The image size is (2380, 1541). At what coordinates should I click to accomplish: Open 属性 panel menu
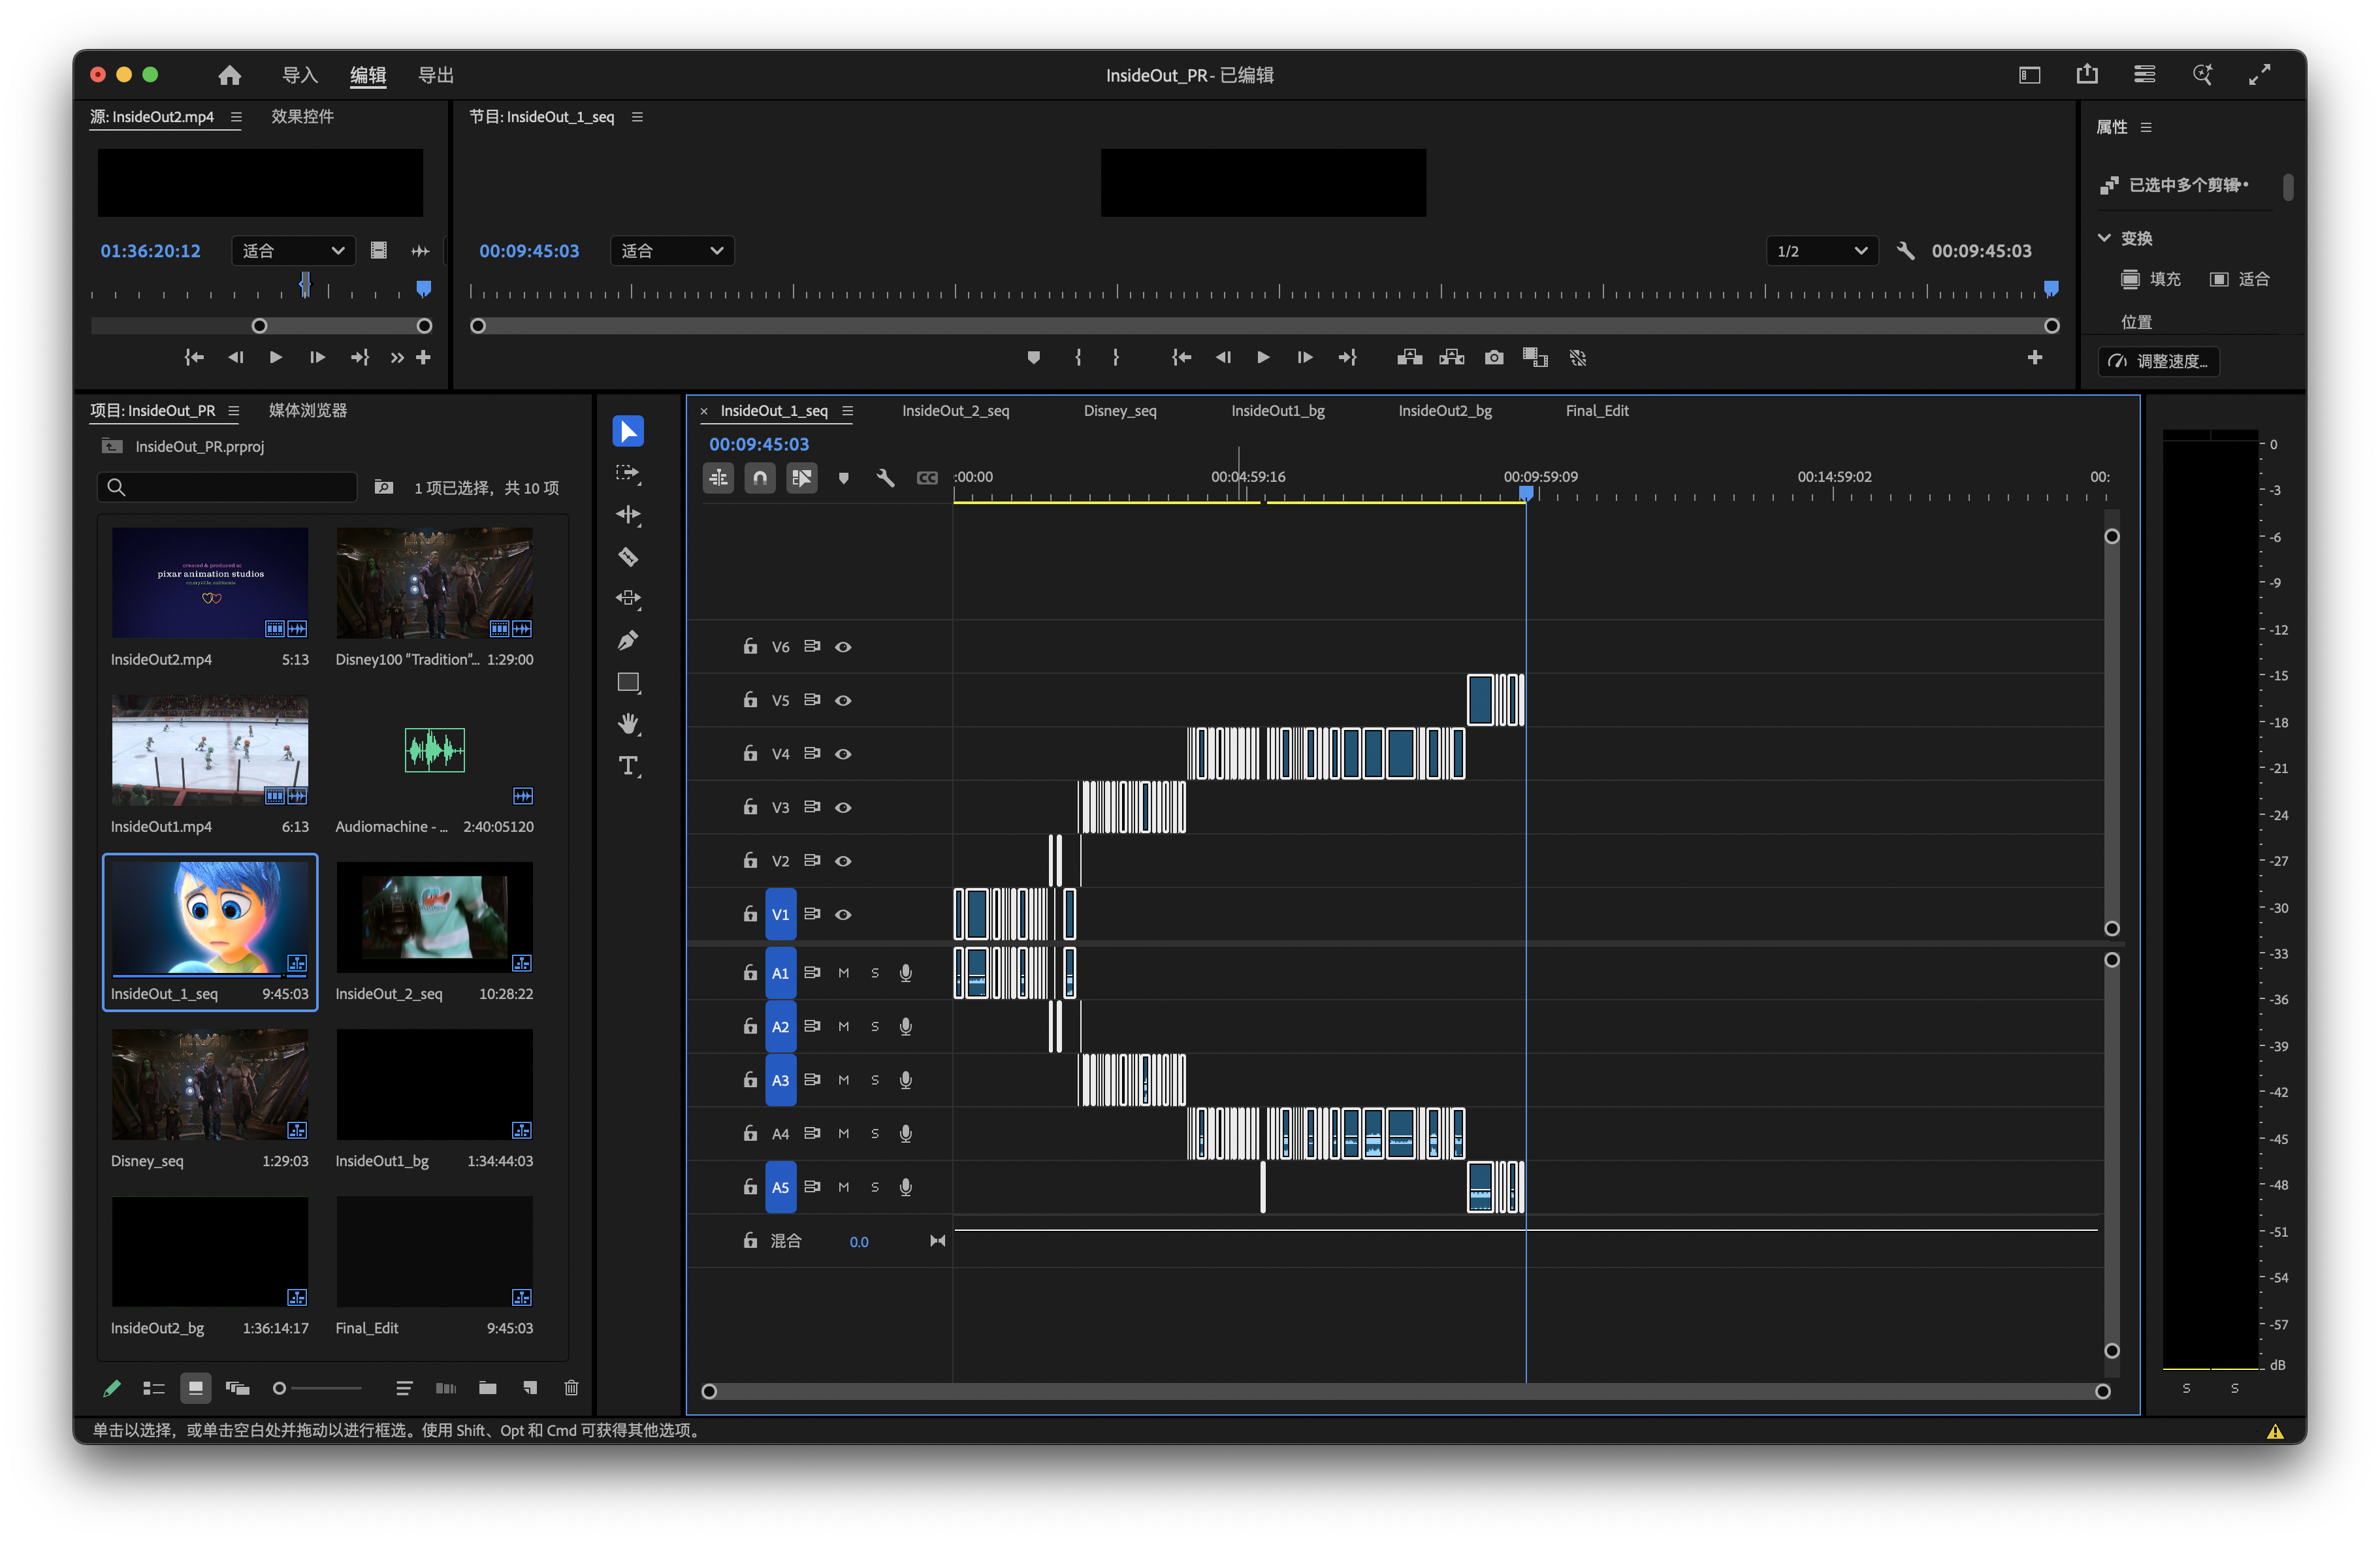coord(2145,127)
